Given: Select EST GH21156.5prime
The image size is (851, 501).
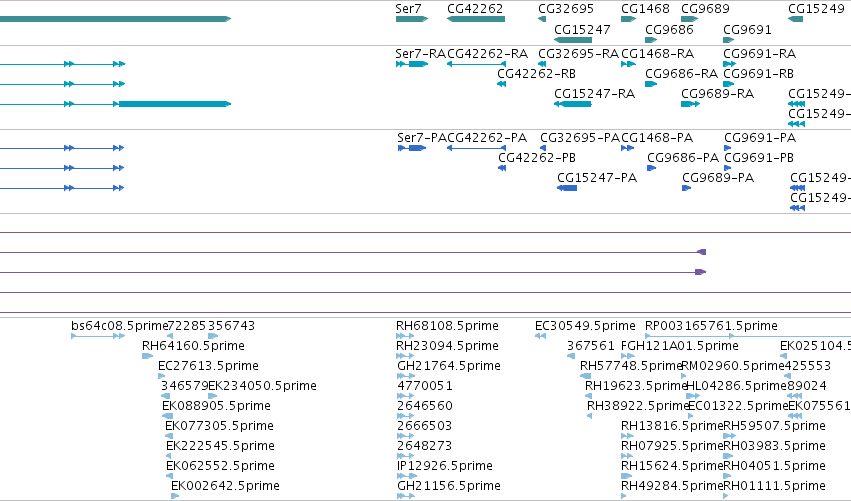Looking at the screenshot, I should click(449, 486).
